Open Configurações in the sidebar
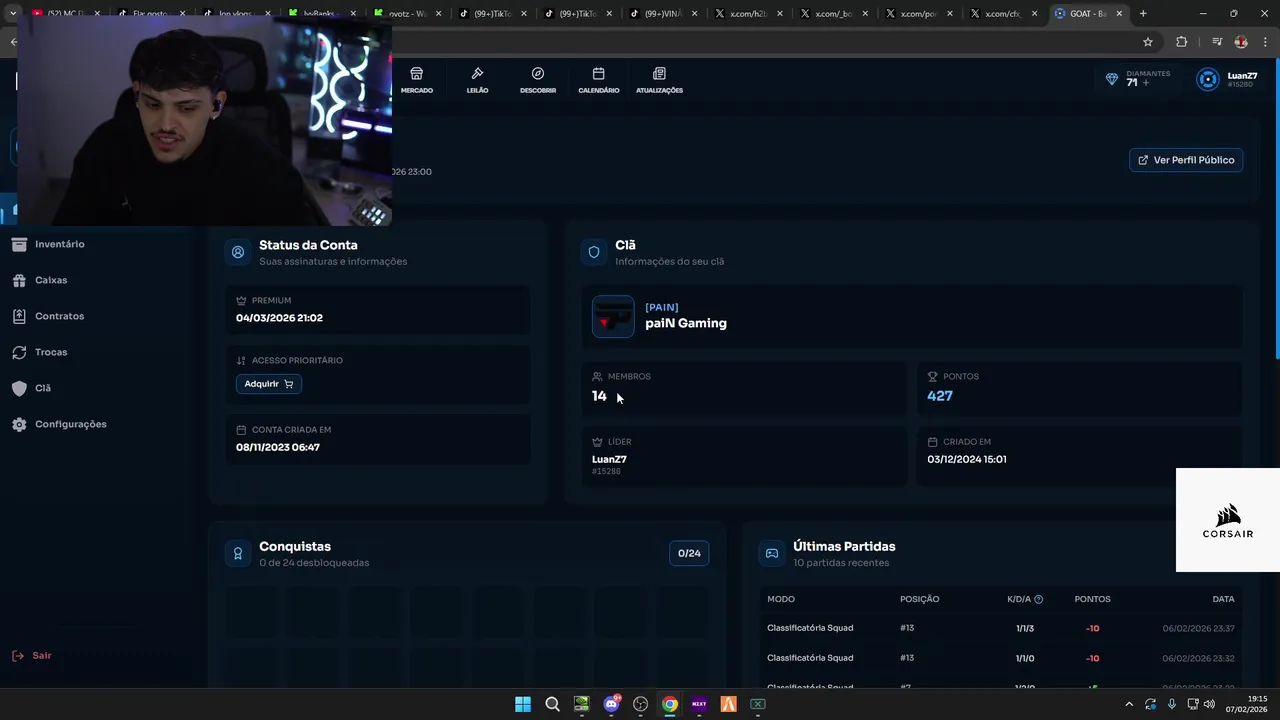 click(x=70, y=424)
